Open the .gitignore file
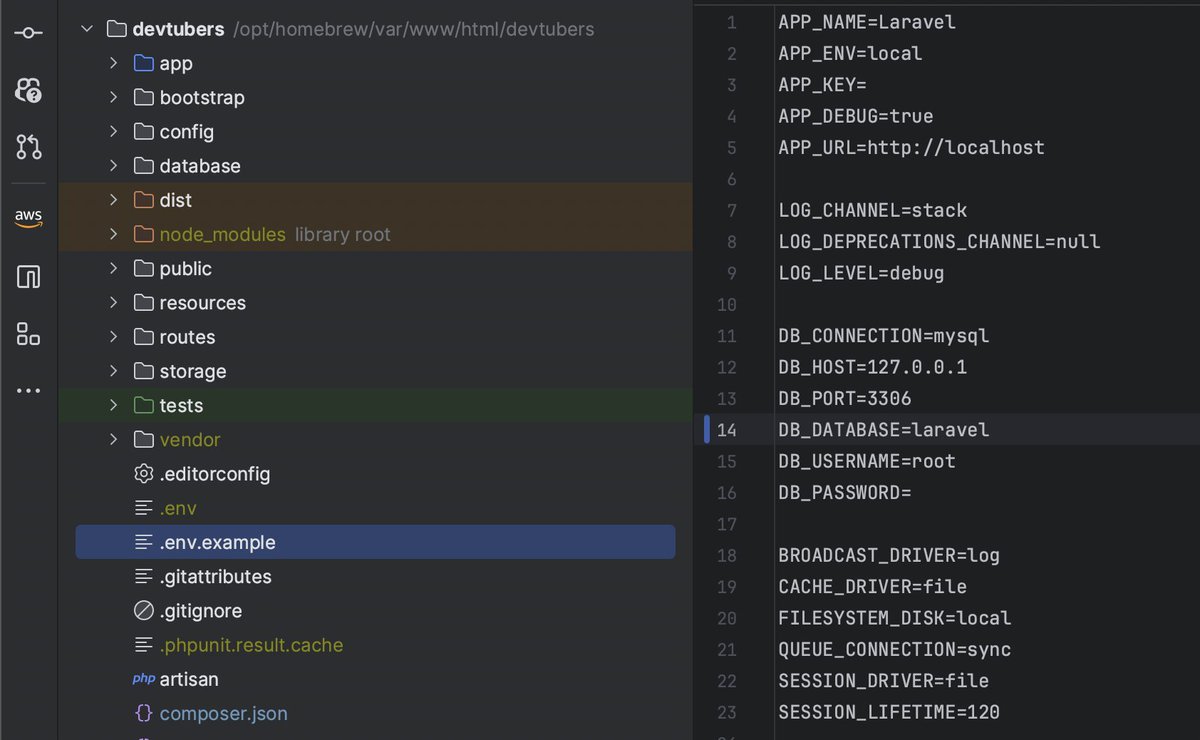The width and height of the screenshot is (1200, 740). (x=201, y=610)
